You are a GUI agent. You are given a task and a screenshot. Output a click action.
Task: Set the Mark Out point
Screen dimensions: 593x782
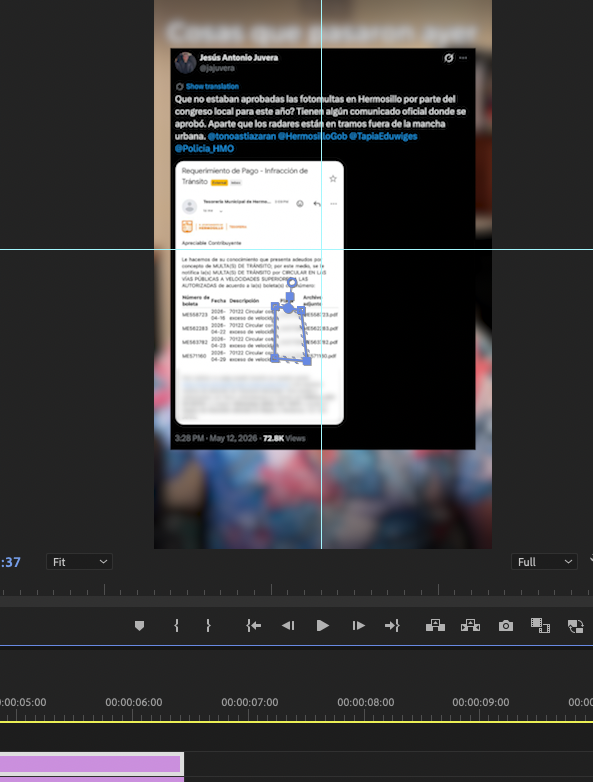click(x=208, y=625)
